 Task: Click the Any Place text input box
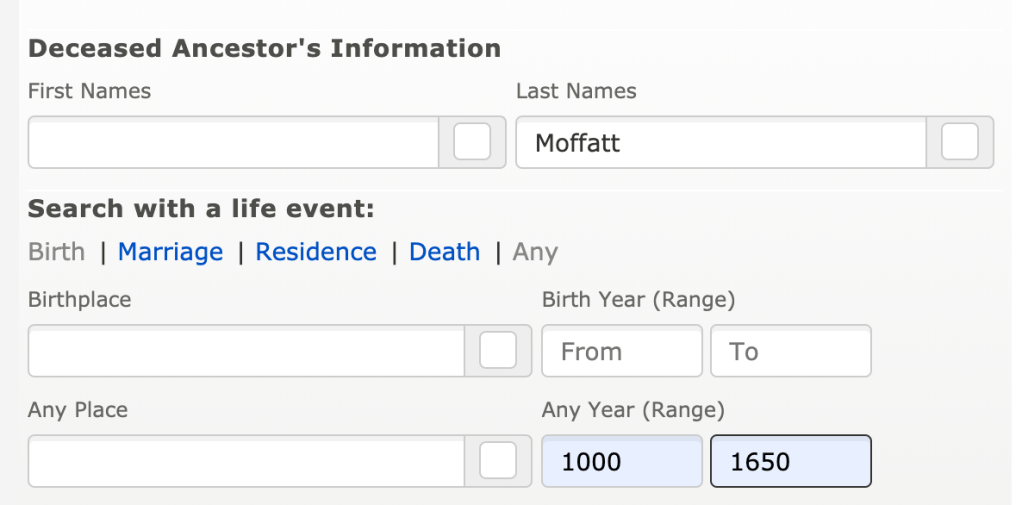(x=246, y=461)
